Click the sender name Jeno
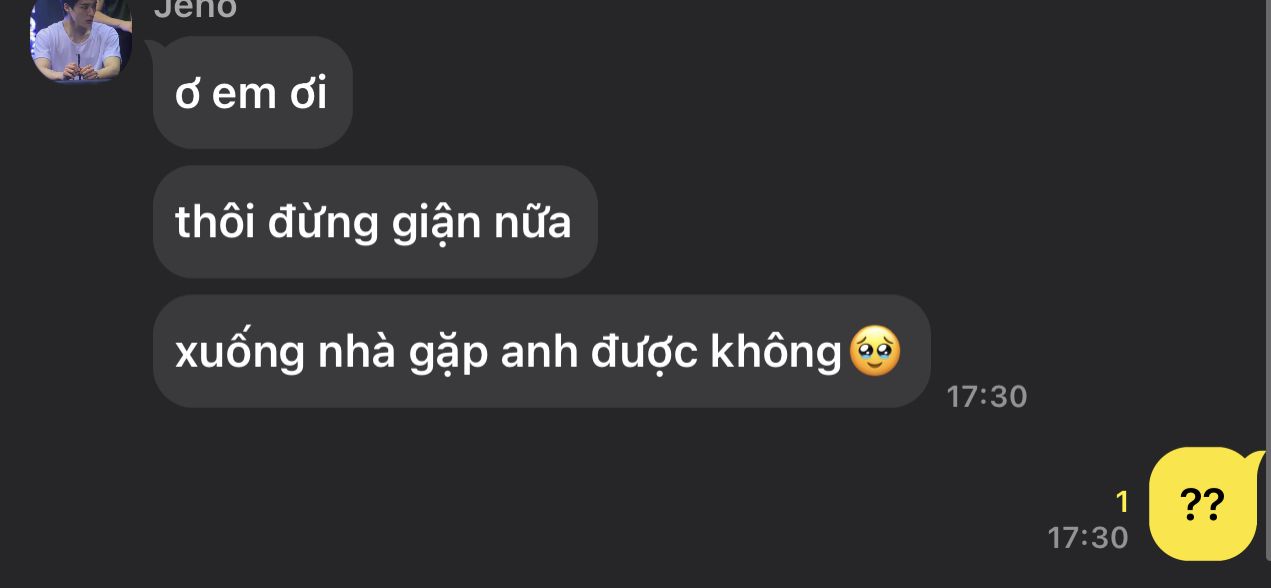 click(x=194, y=9)
